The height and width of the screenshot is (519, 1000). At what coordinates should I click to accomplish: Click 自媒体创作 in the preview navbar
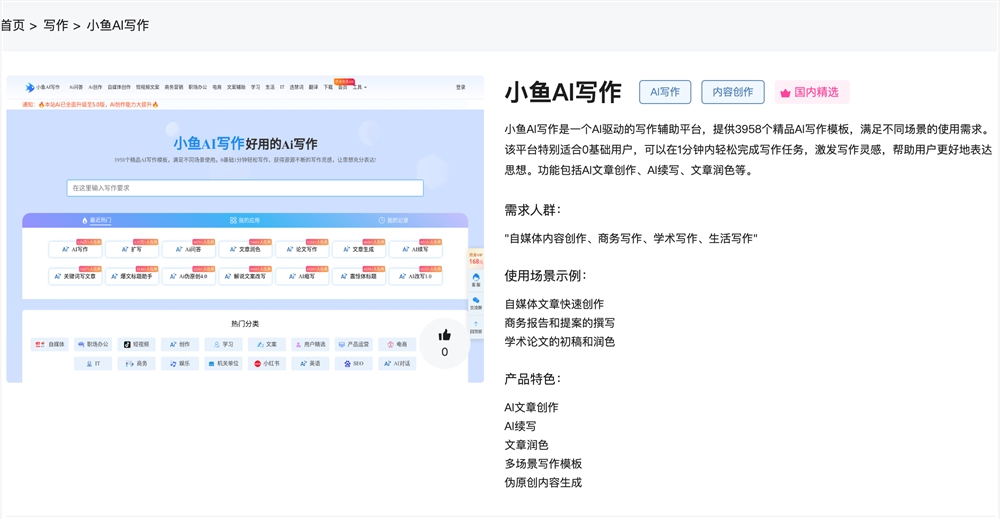coord(119,87)
